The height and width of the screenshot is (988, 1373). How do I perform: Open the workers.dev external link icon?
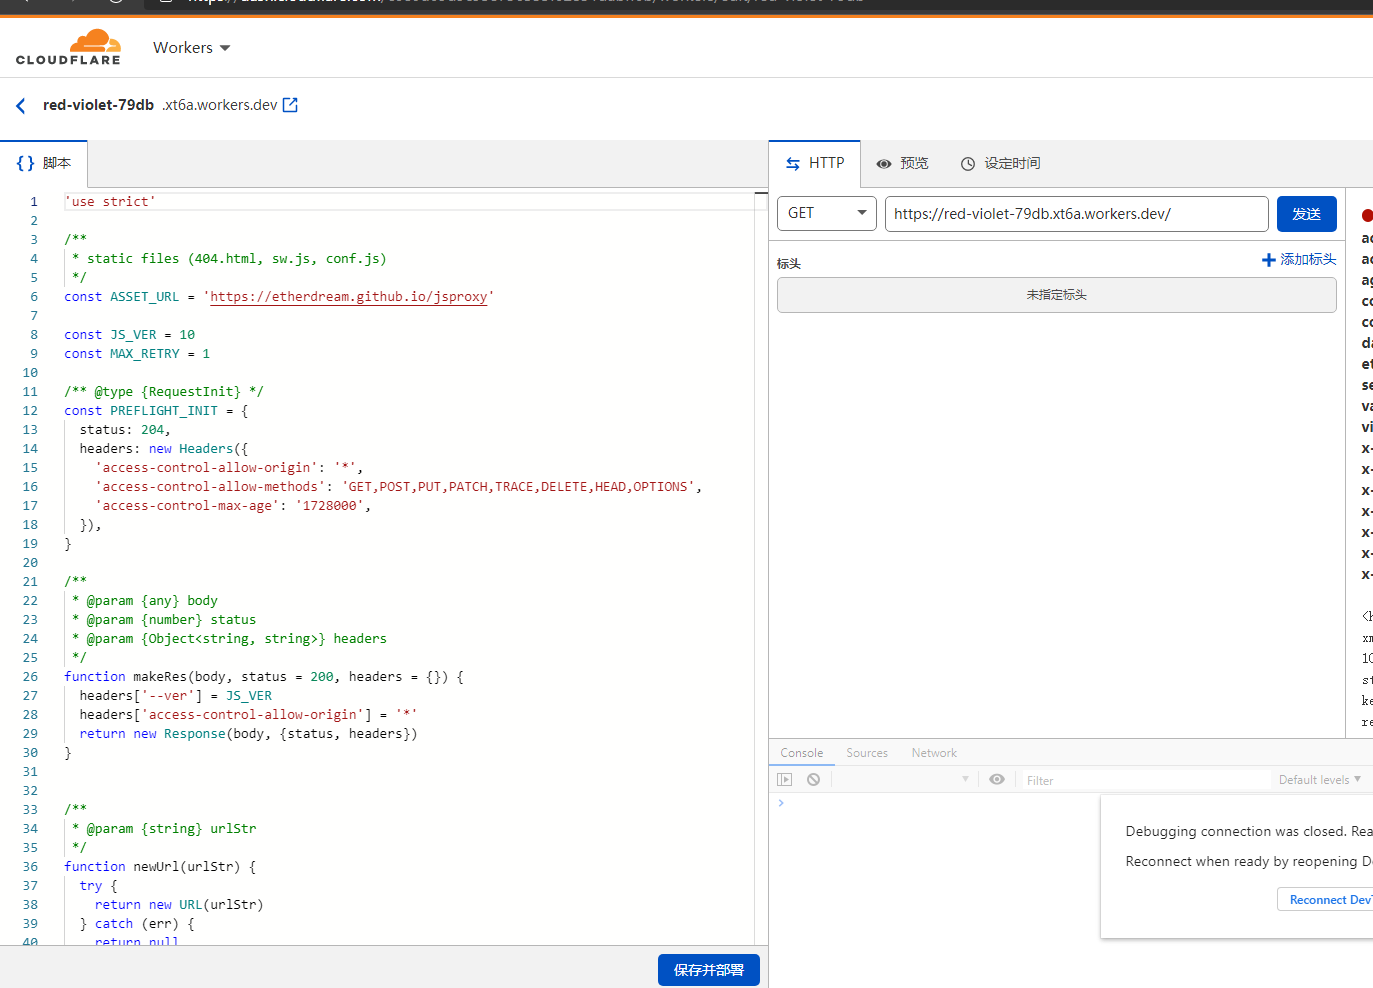click(x=290, y=105)
